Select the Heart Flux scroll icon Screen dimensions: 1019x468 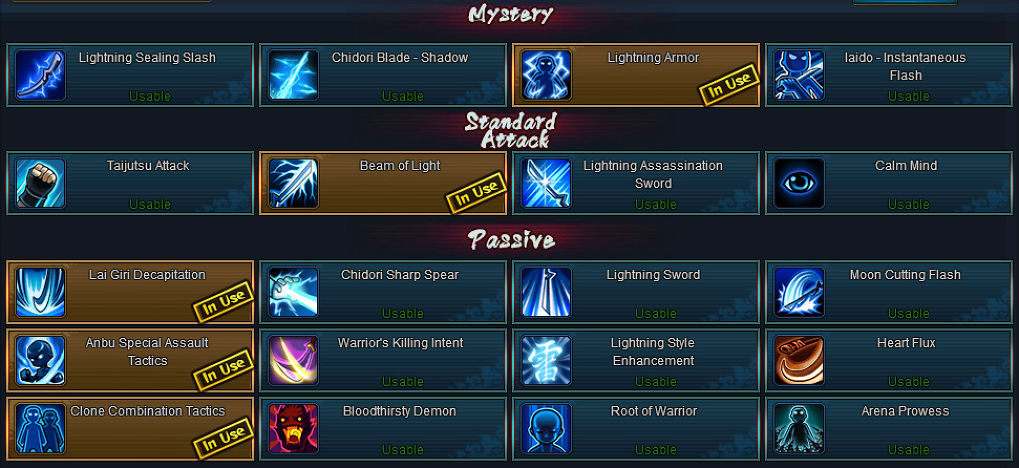click(799, 360)
